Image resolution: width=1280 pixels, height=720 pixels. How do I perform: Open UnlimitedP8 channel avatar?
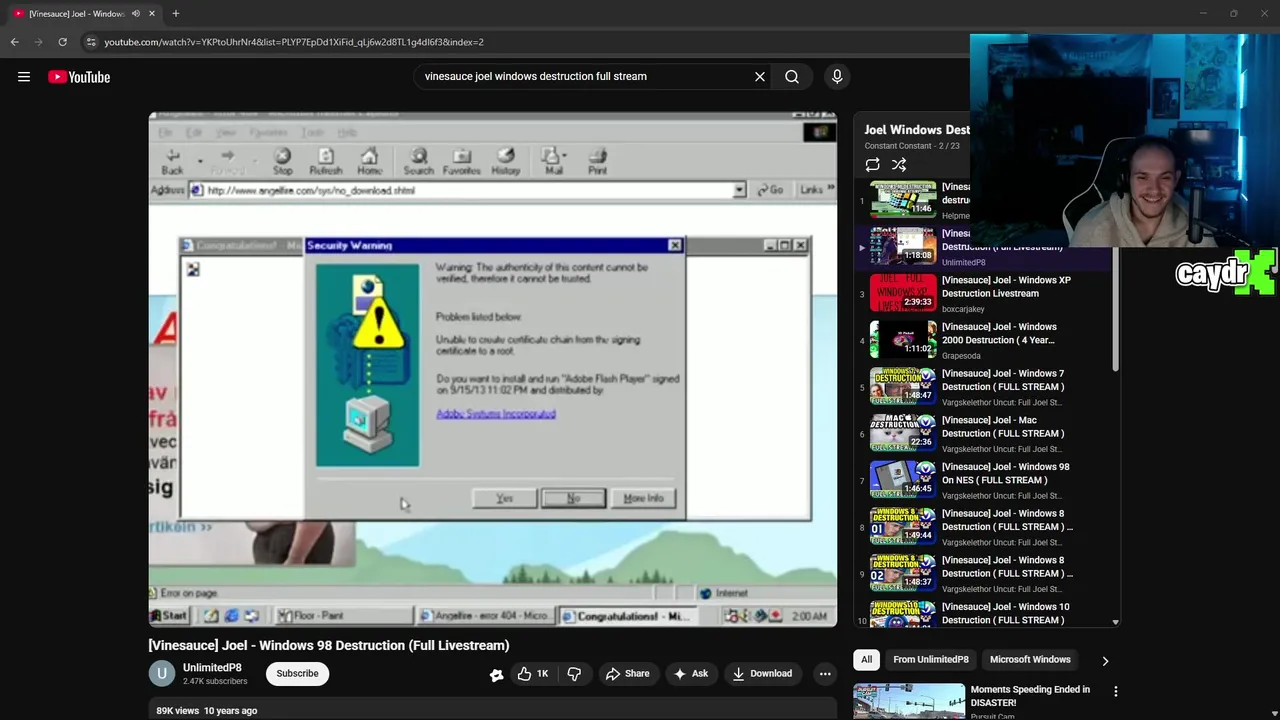click(162, 673)
